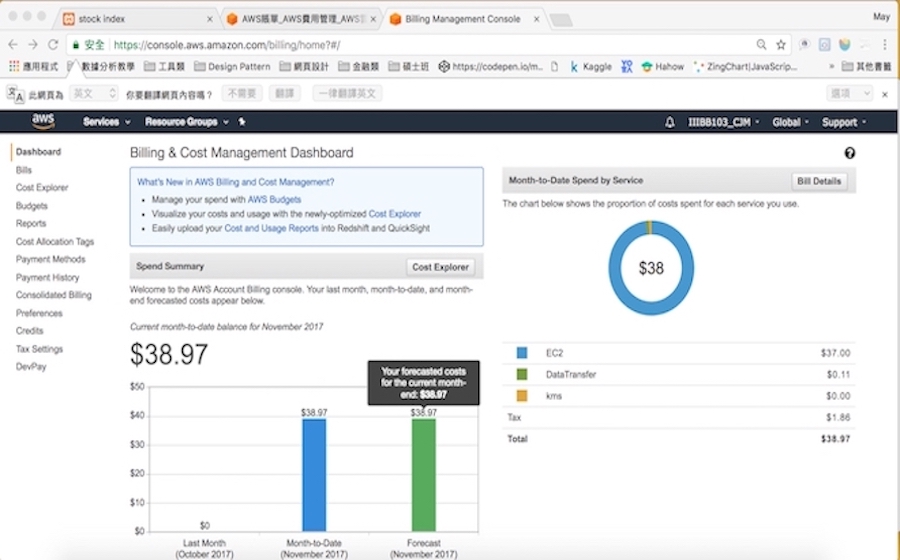
Task: Open the Hahow bookmark
Action: [x=662, y=67]
